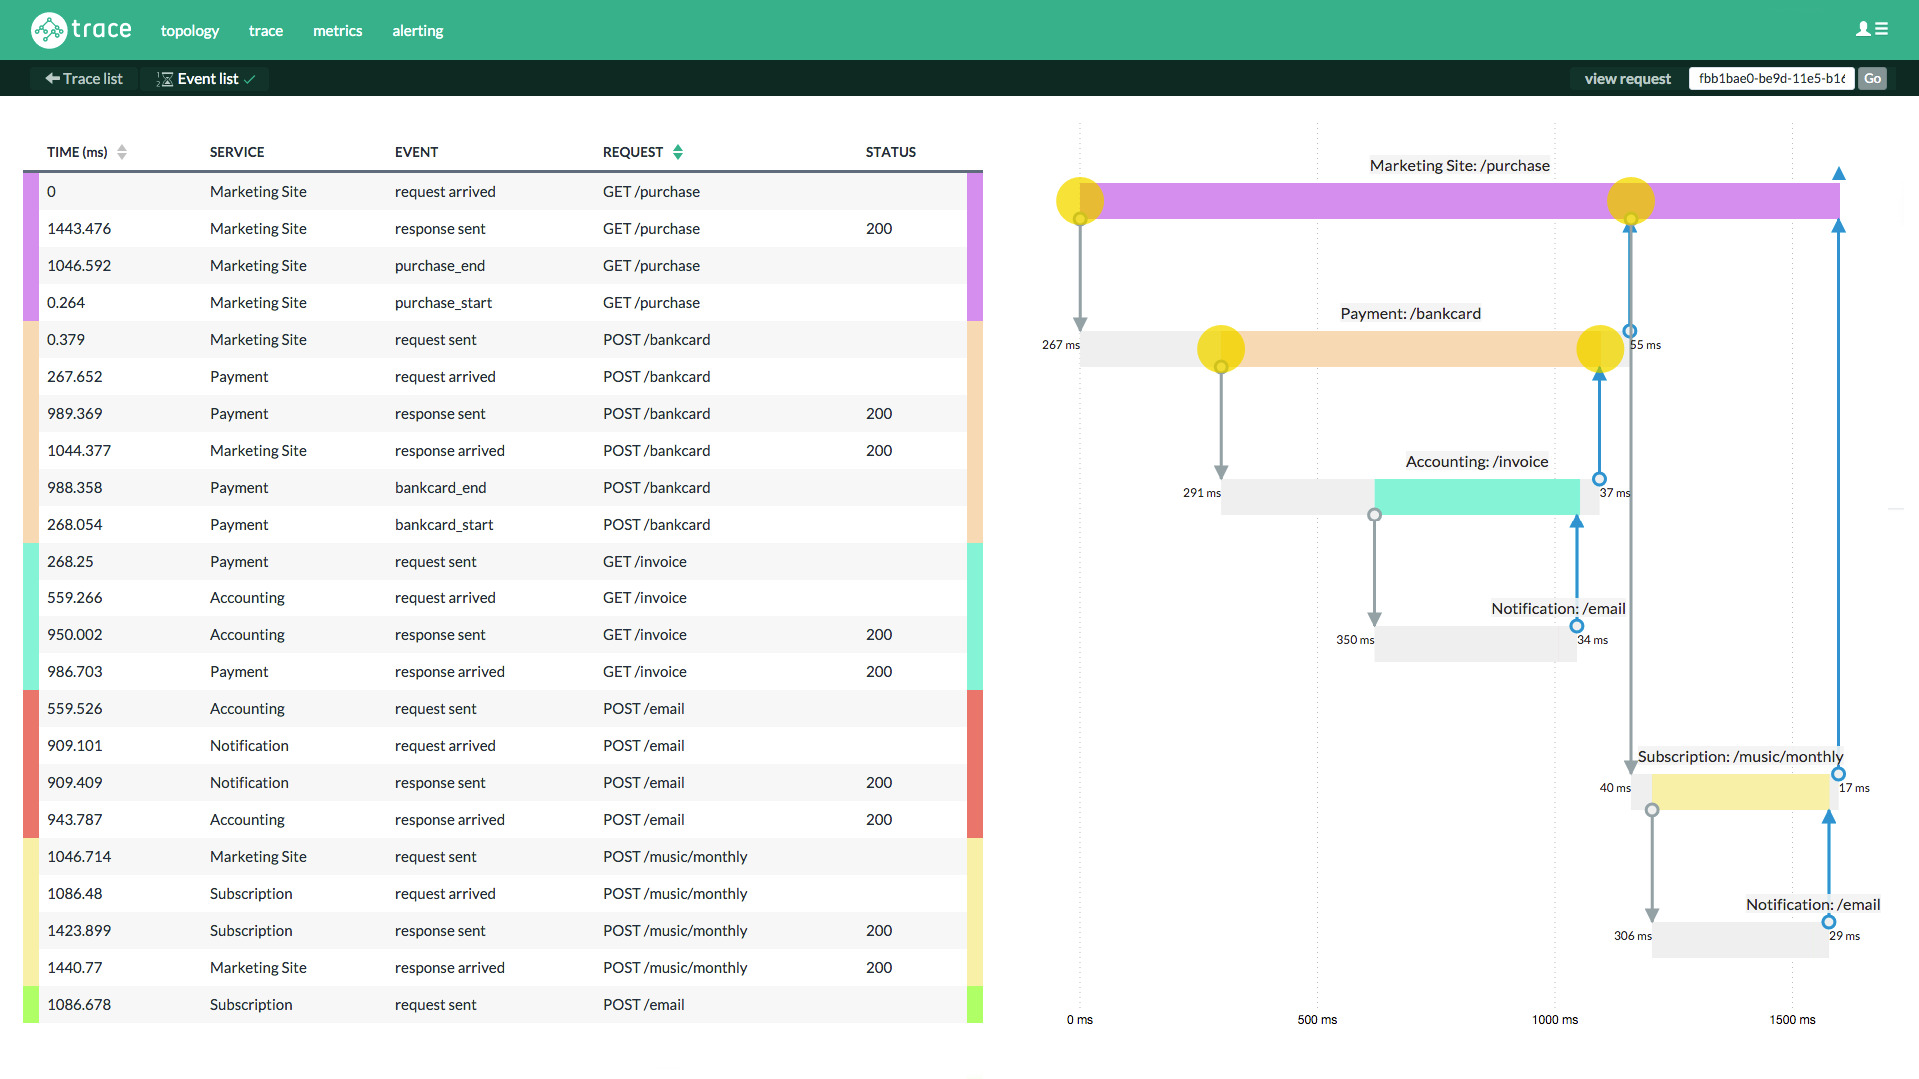The height and width of the screenshot is (1079, 1919).
Task: Click yellow circle at start of purchase bar
Action: pos(1080,201)
